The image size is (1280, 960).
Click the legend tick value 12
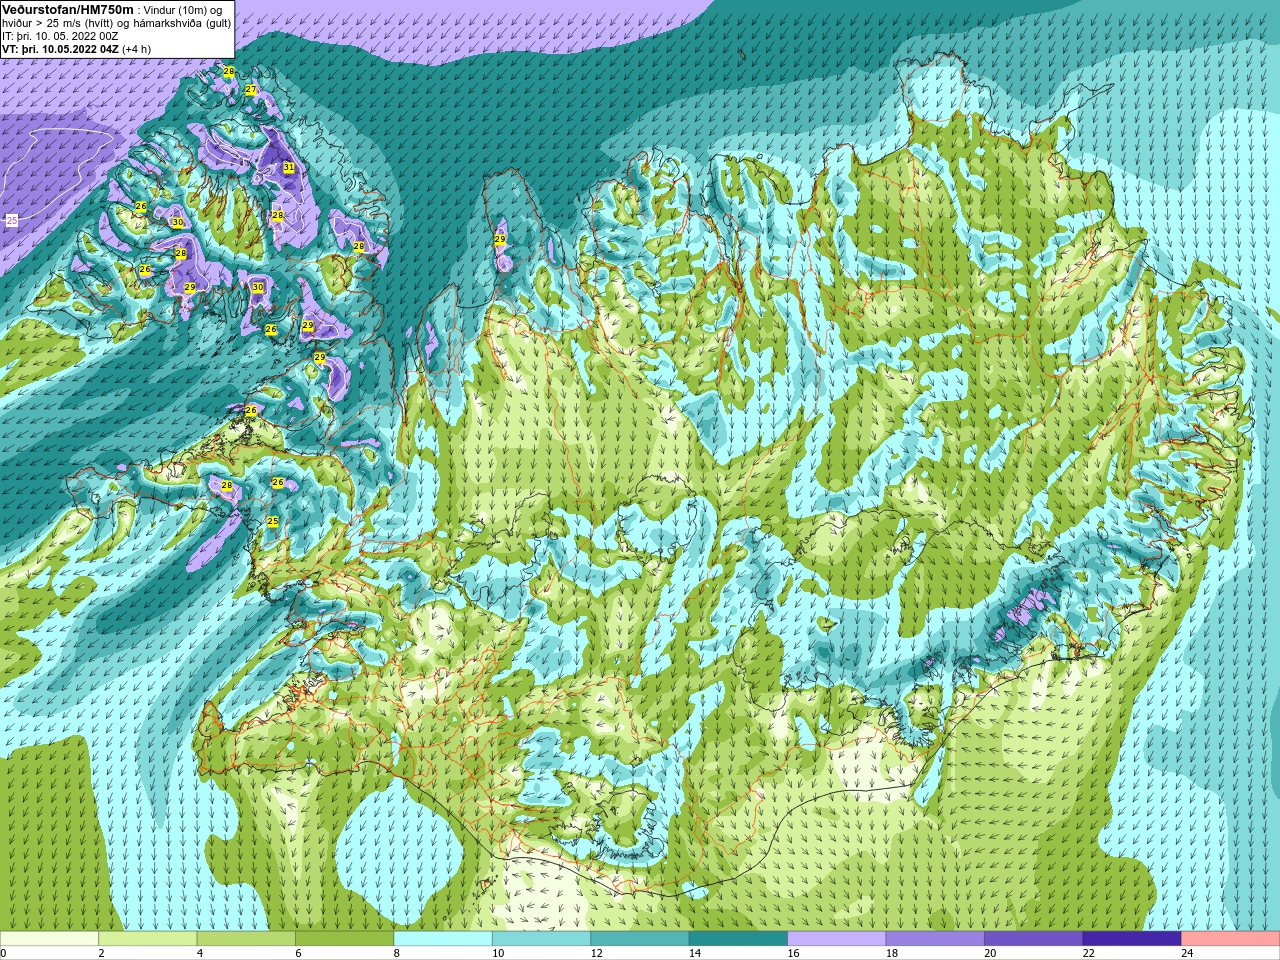click(596, 953)
